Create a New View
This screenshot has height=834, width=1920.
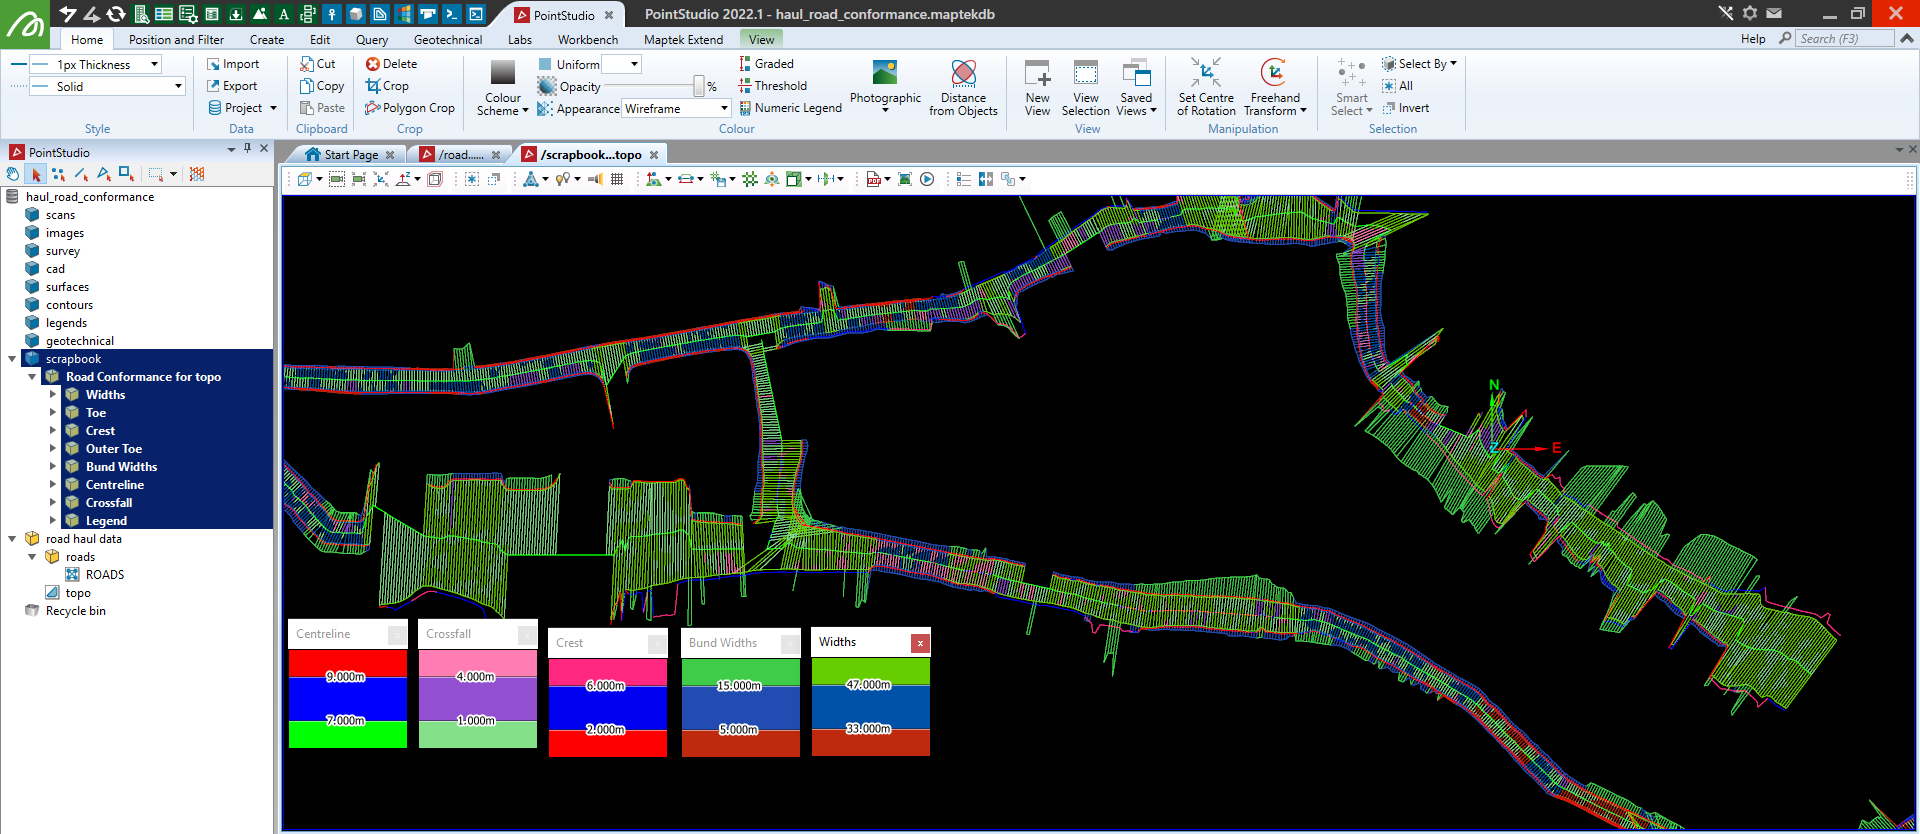1038,88
